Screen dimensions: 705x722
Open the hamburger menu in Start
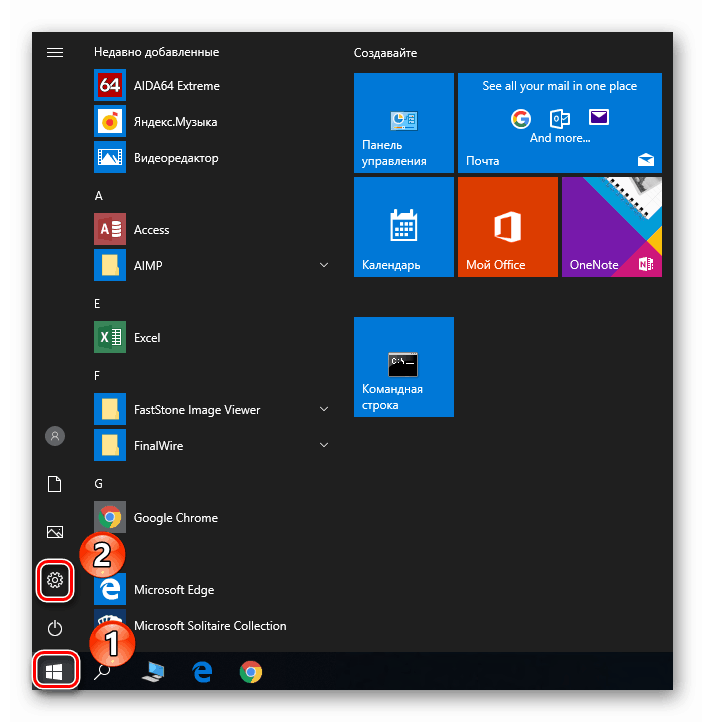pyautogui.click(x=55, y=52)
